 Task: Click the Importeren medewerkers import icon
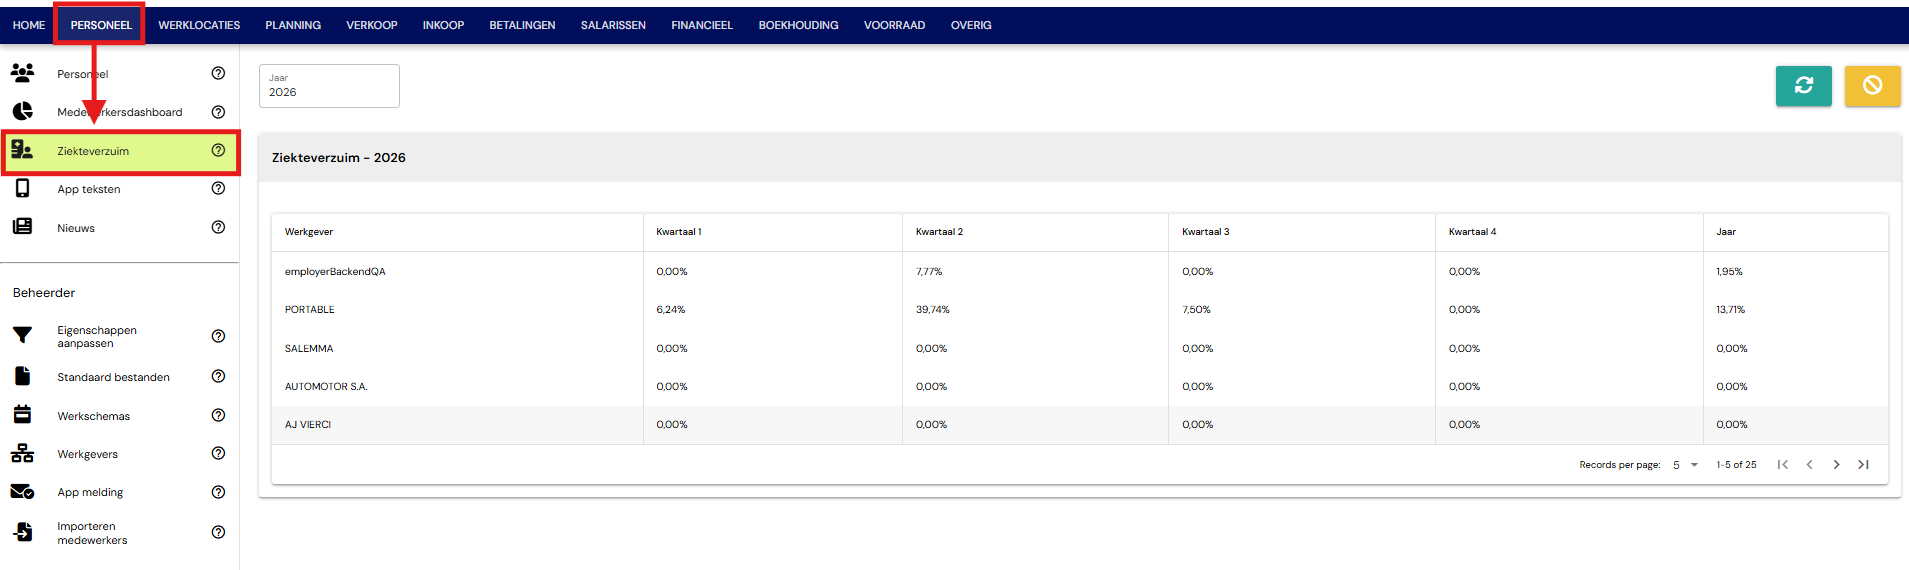(22, 533)
